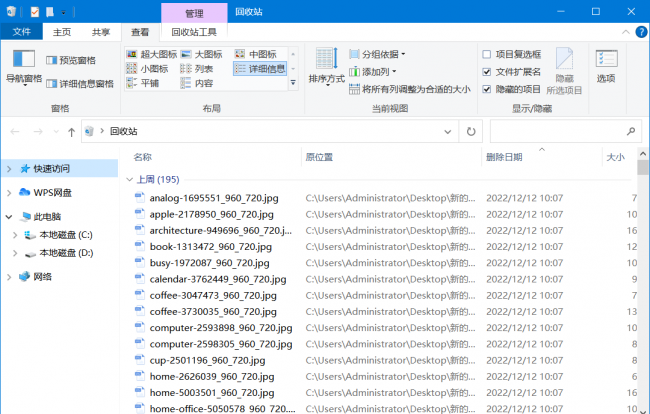Viewport: 650px width, 414px height.
Task: Open the address bar history dropdown
Action: coord(448,132)
